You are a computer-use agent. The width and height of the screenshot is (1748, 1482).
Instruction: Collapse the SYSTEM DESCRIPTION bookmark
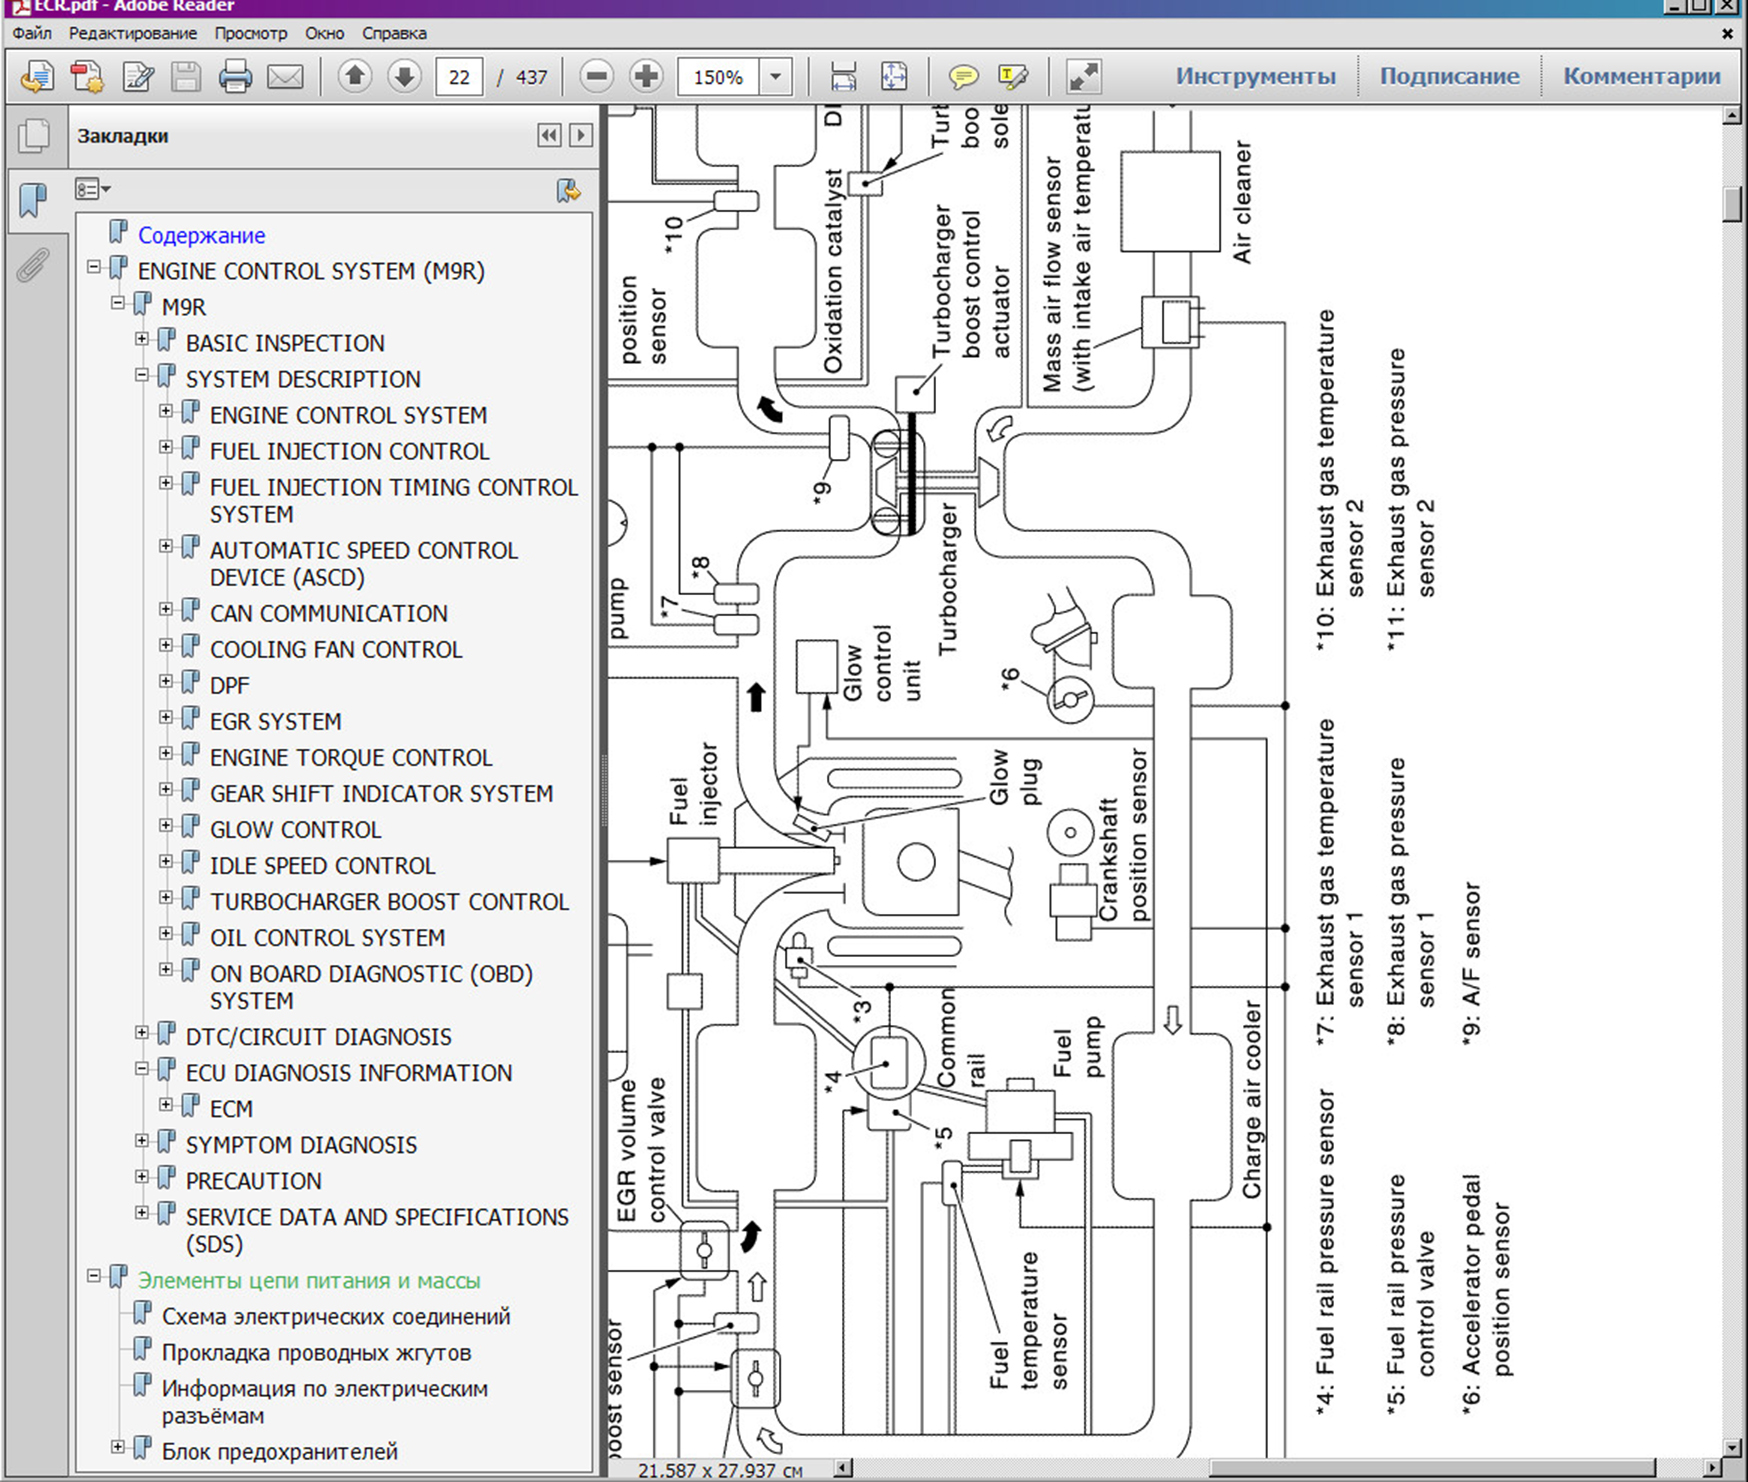pyautogui.click(x=142, y=375)
